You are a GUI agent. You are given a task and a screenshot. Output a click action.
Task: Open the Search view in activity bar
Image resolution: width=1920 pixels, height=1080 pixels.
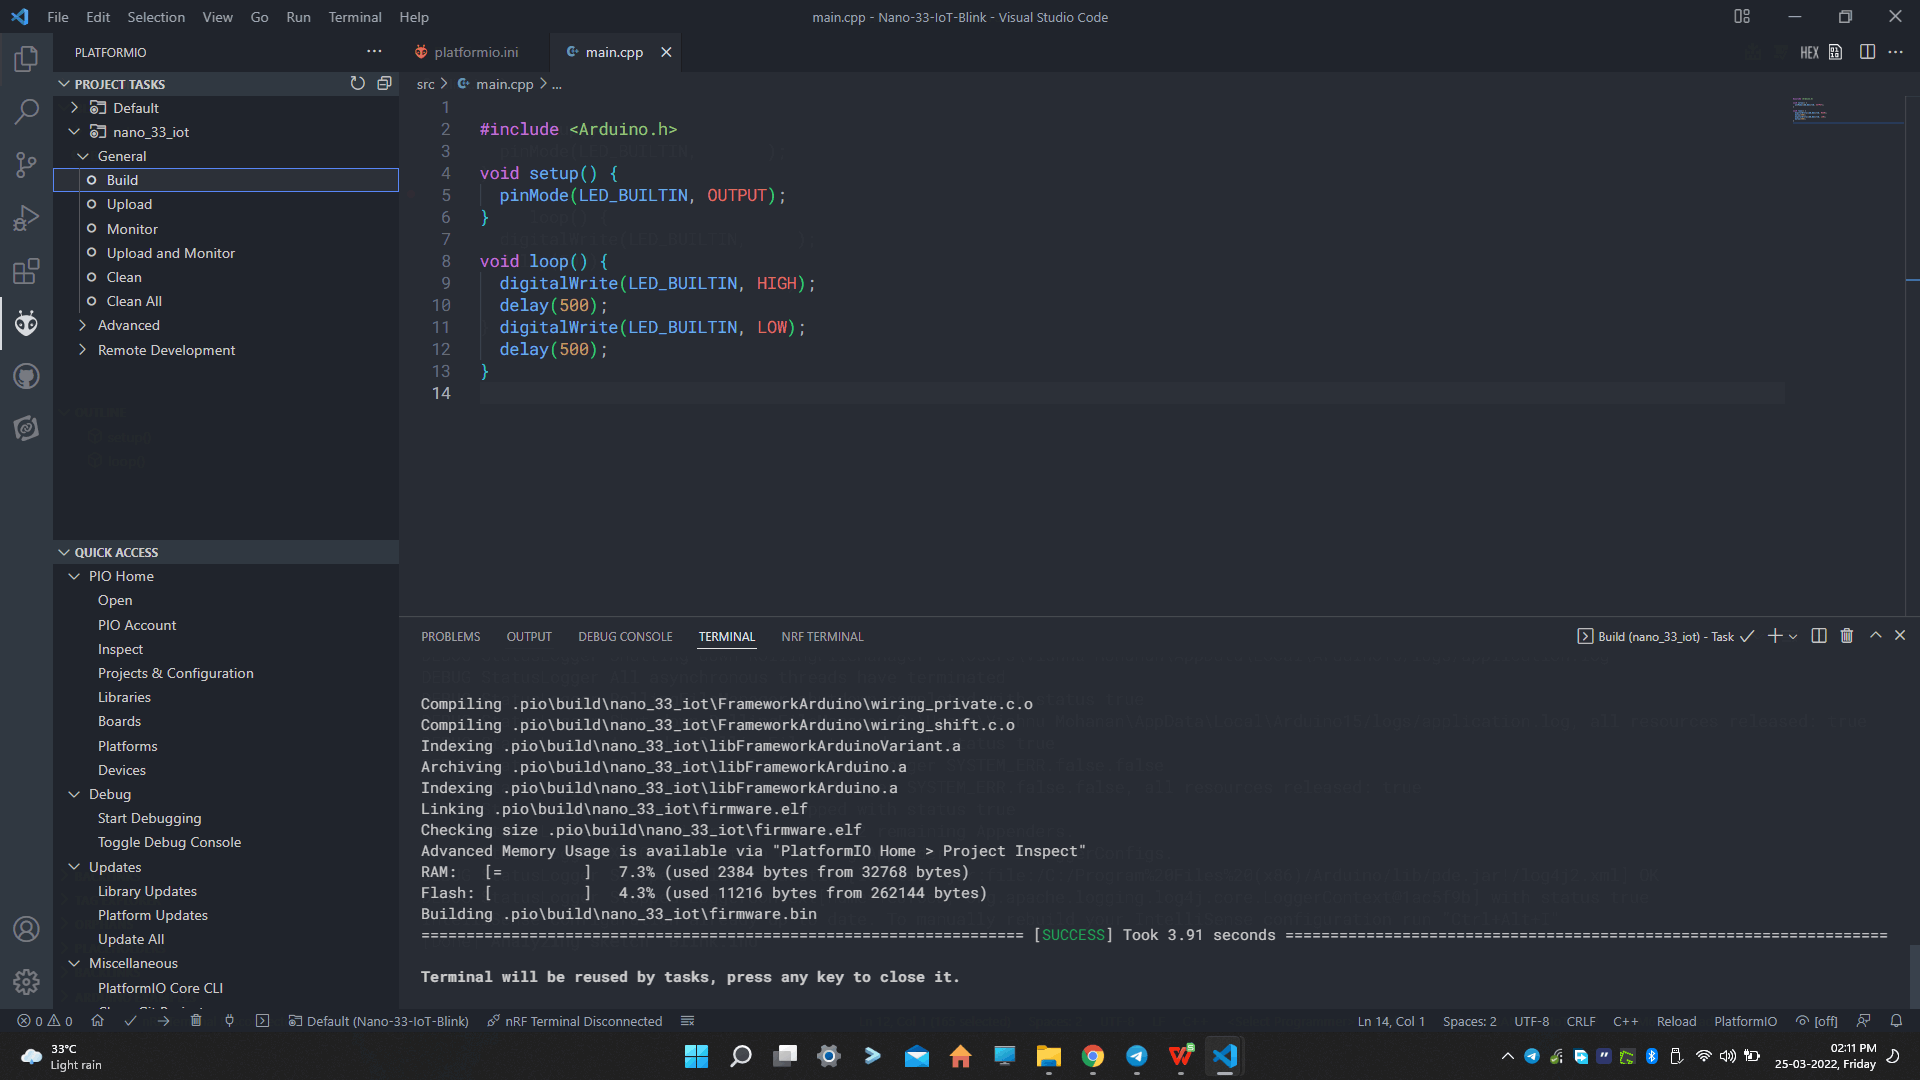tap(26, 111)
